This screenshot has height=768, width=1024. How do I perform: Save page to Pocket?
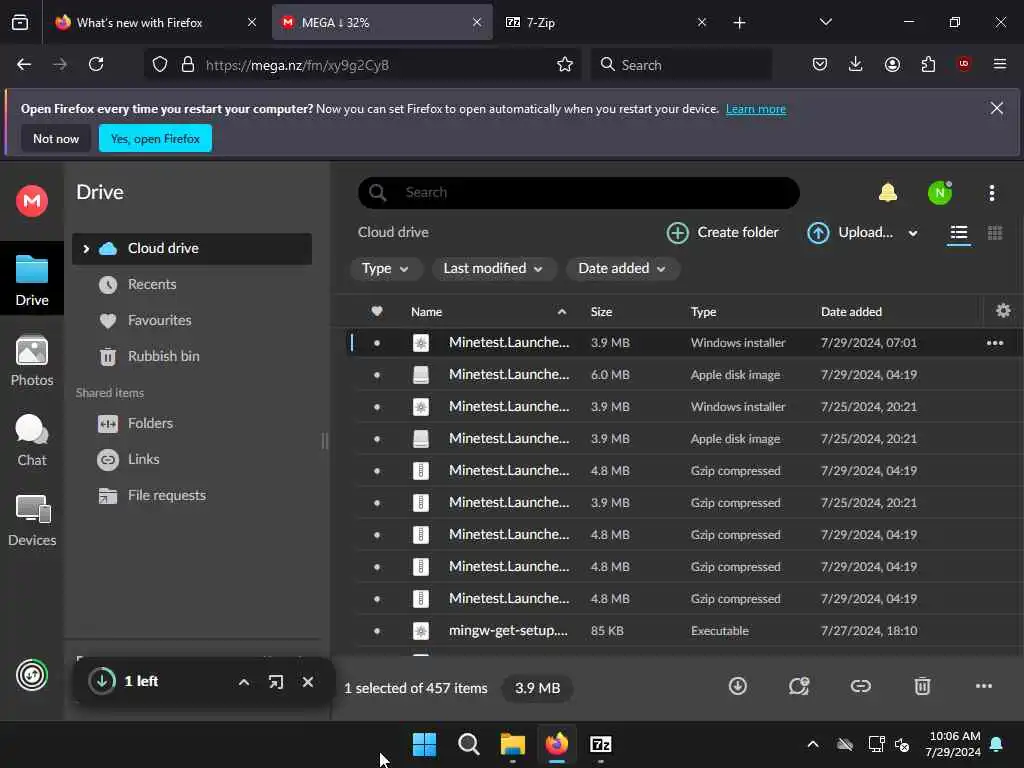820,64
